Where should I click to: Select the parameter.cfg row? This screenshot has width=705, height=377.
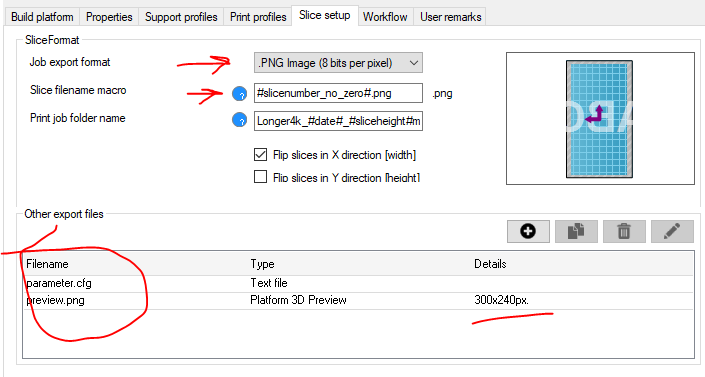pos(358,283)
